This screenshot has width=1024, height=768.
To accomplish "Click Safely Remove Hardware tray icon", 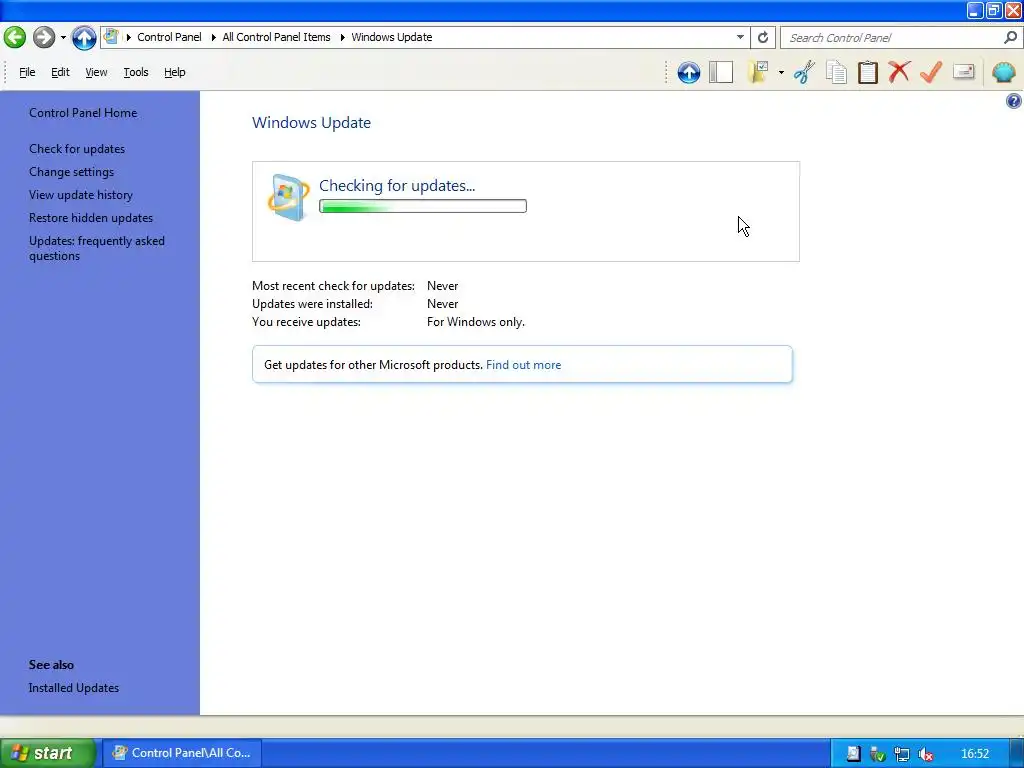I will click(877, 754).
